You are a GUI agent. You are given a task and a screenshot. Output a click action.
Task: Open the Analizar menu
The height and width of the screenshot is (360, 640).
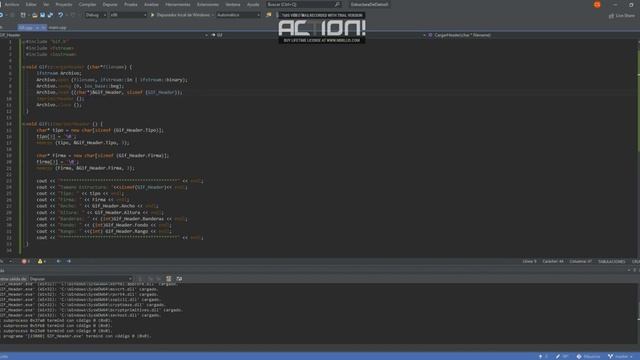click(x=151, y=4)
